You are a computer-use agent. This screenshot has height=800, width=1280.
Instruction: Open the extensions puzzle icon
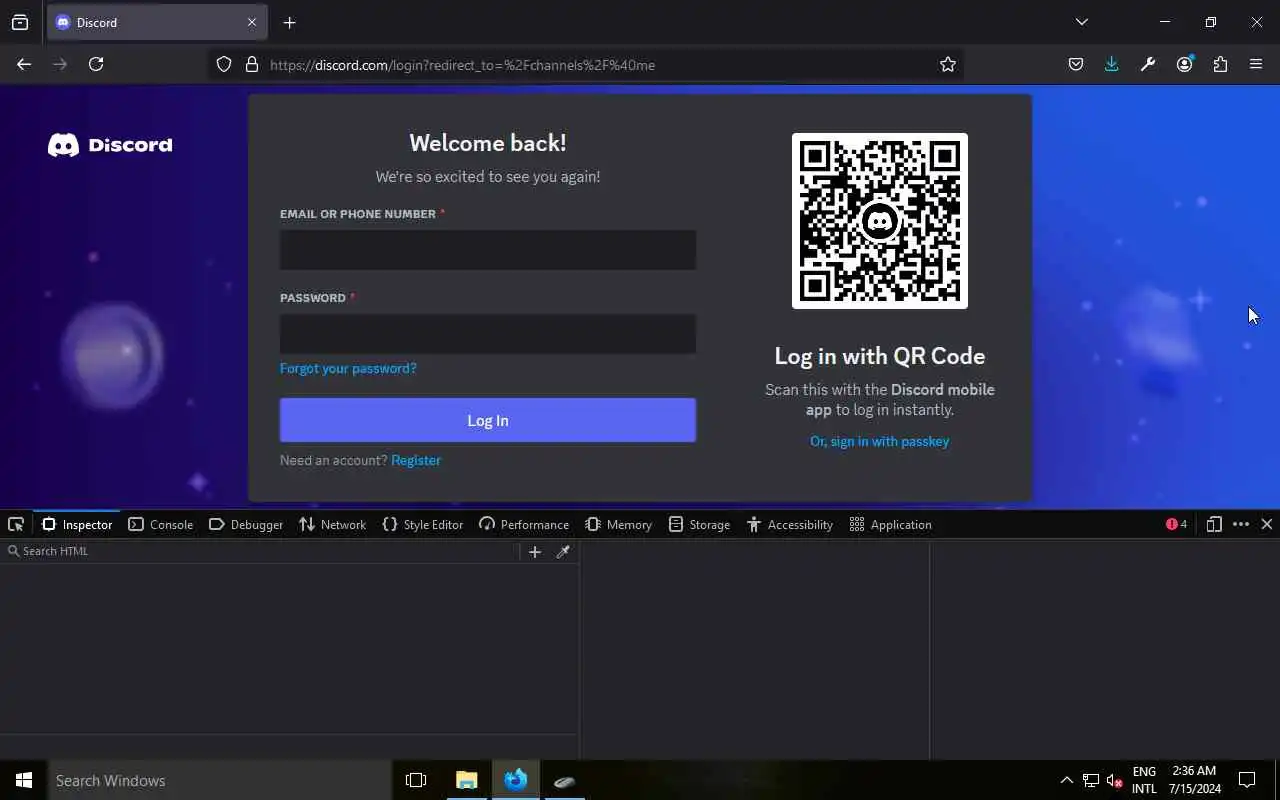point(1220,64)
